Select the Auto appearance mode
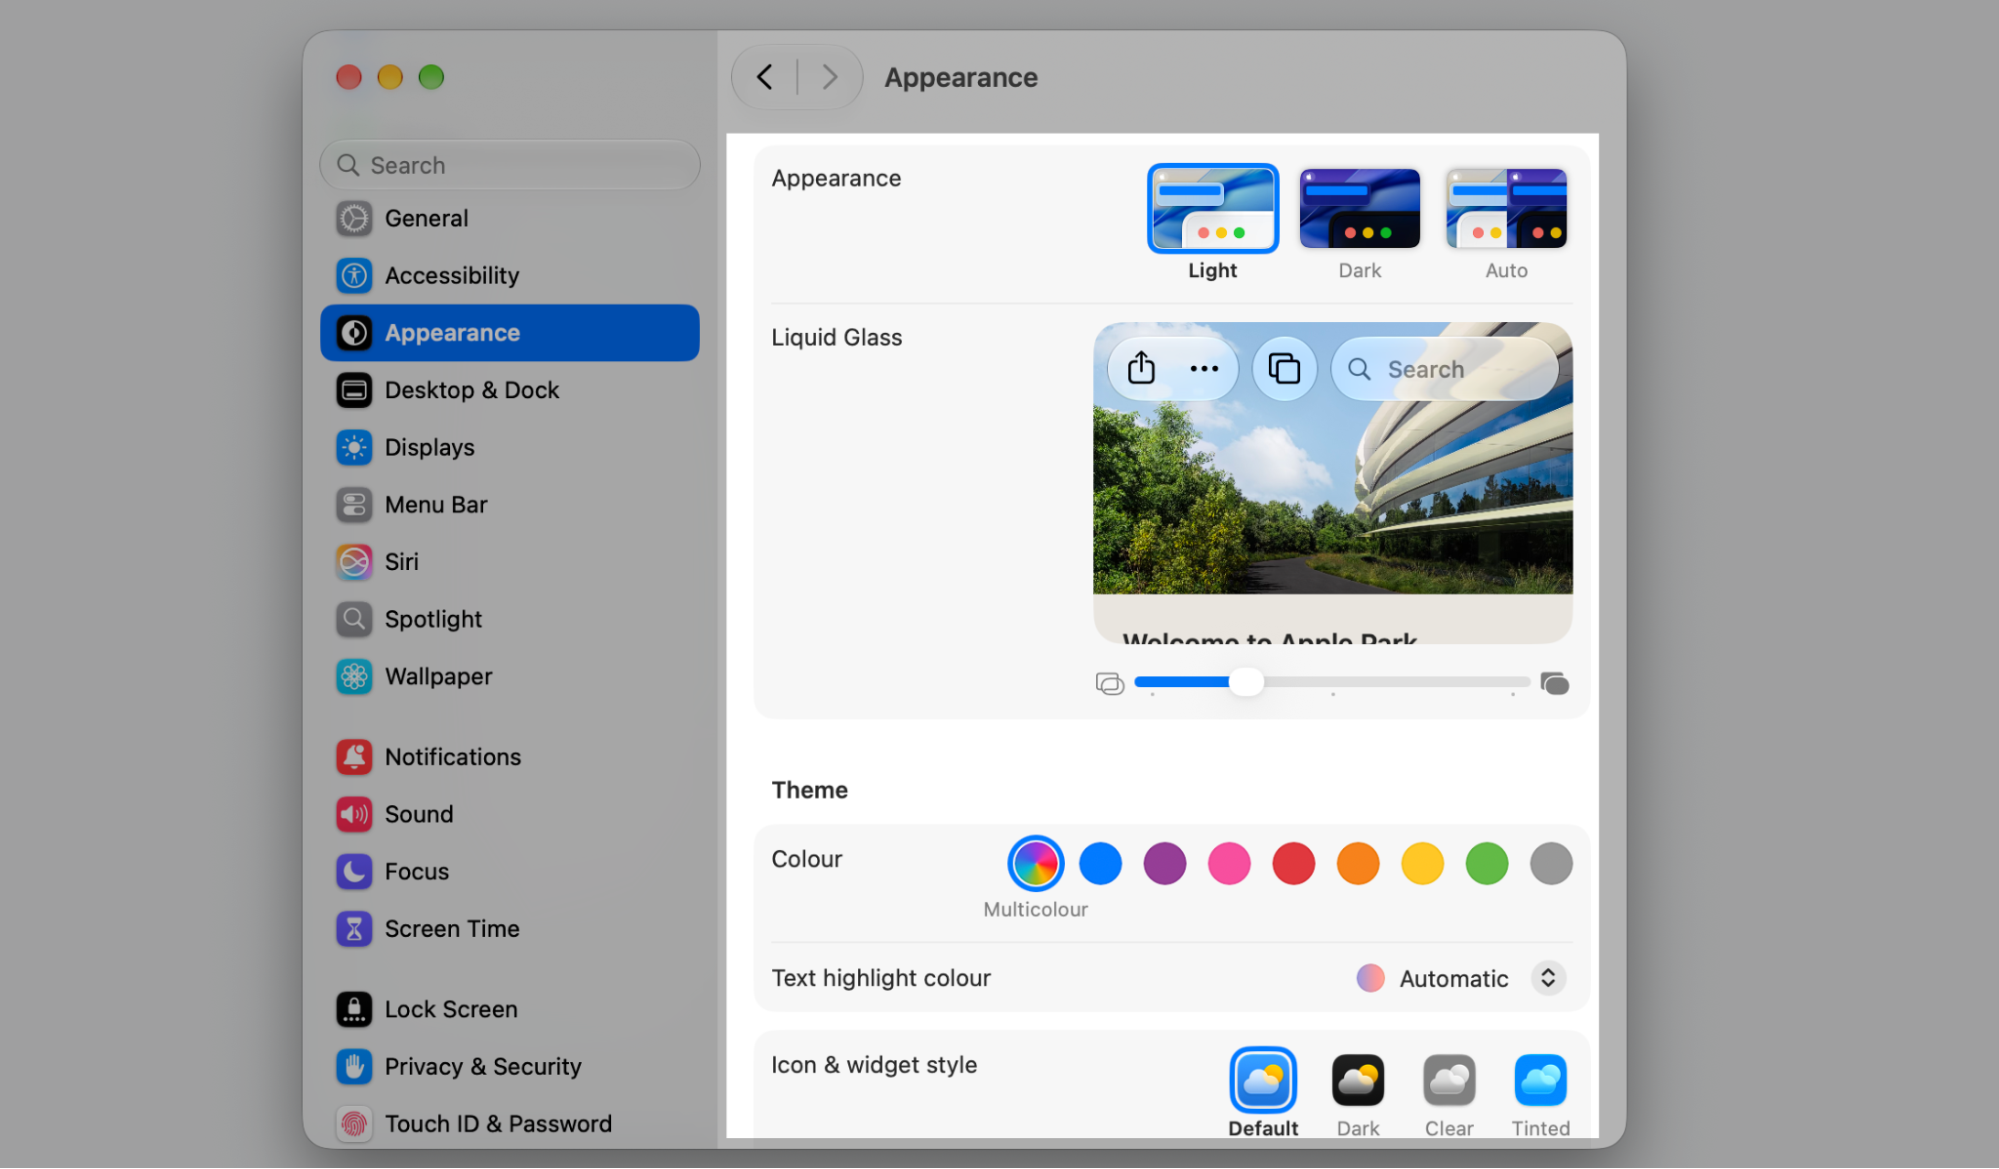This screenshot has width=1999, height=1169. (1506, 222)
